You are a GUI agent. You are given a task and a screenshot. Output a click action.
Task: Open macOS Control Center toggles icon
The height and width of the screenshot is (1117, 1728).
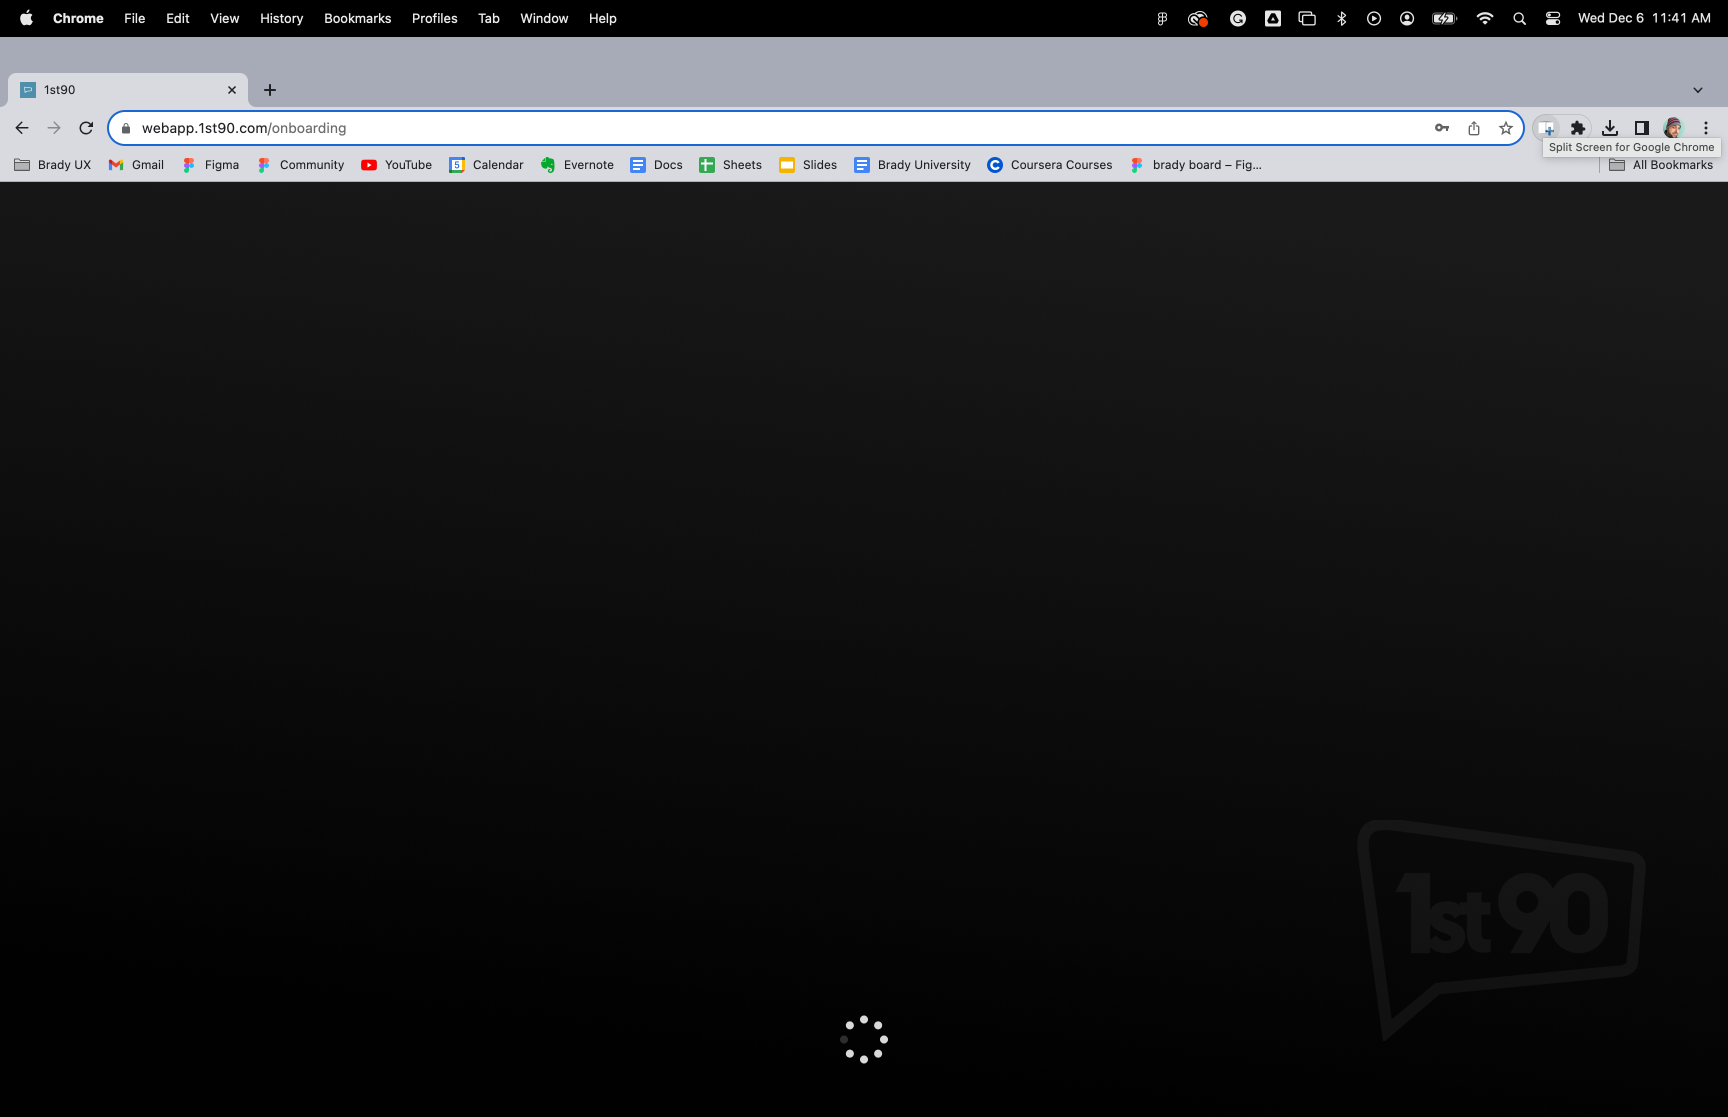point(1553,18)
